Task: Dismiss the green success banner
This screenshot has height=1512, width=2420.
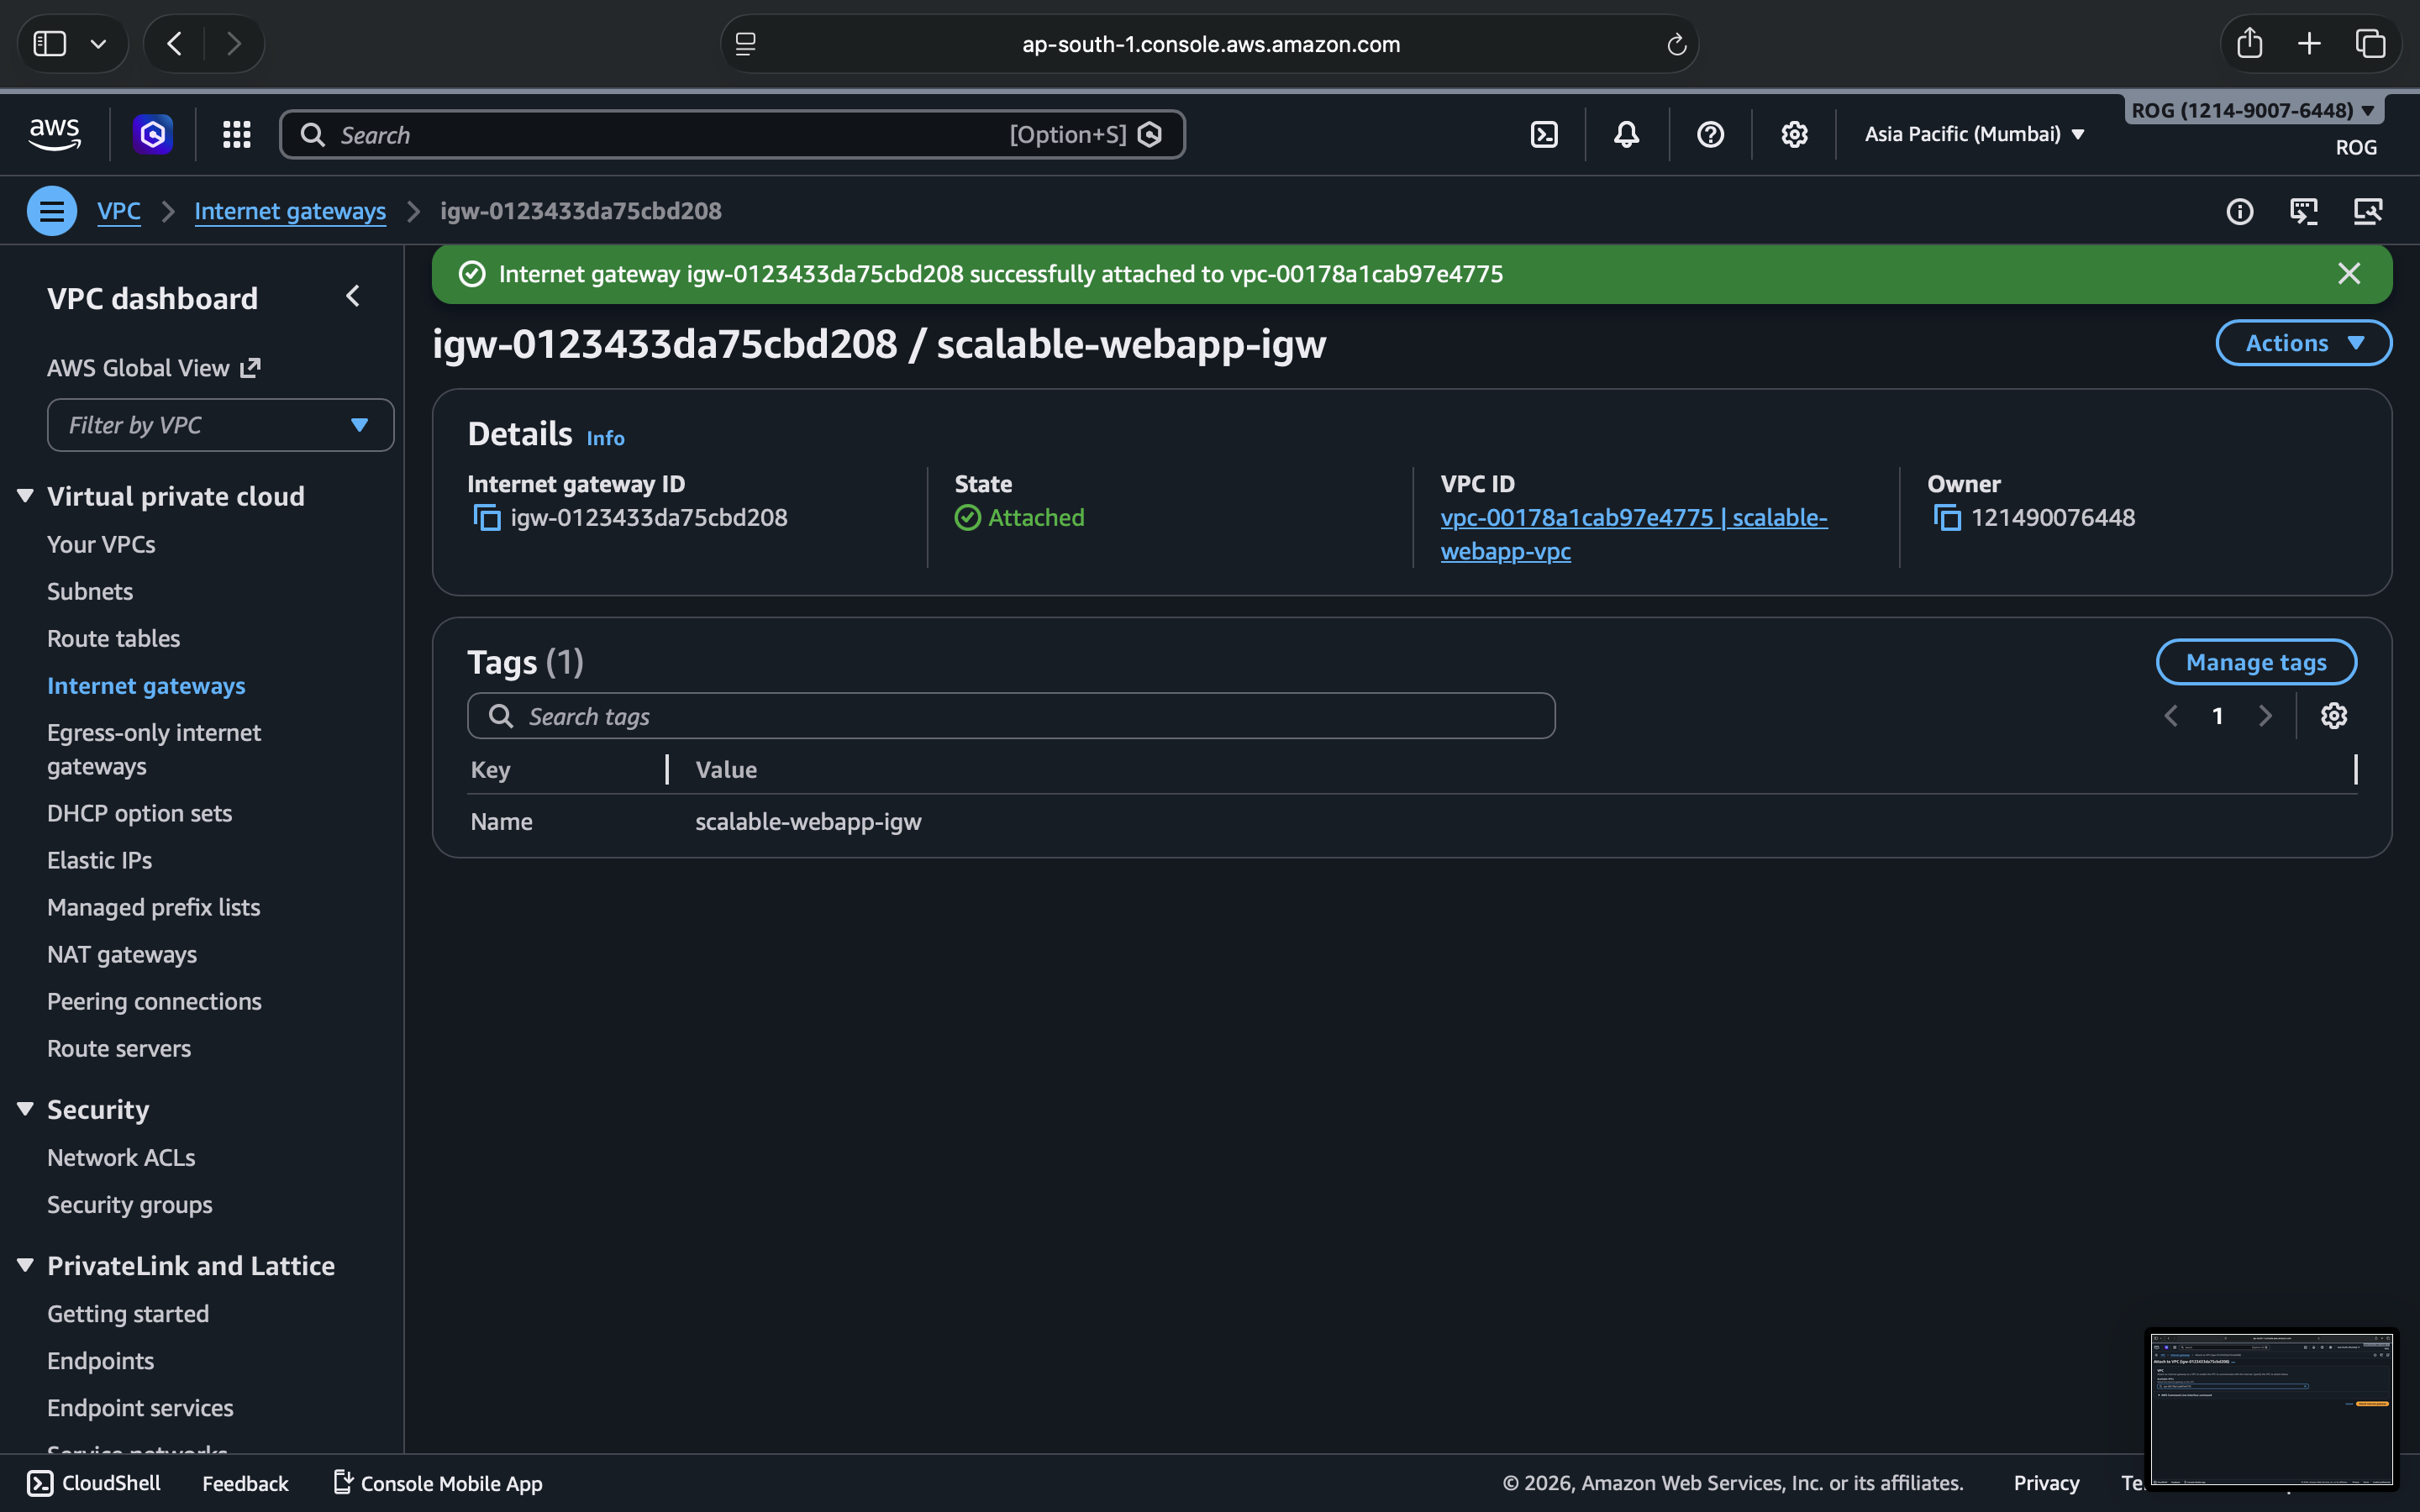Action: coord(2349,274)
